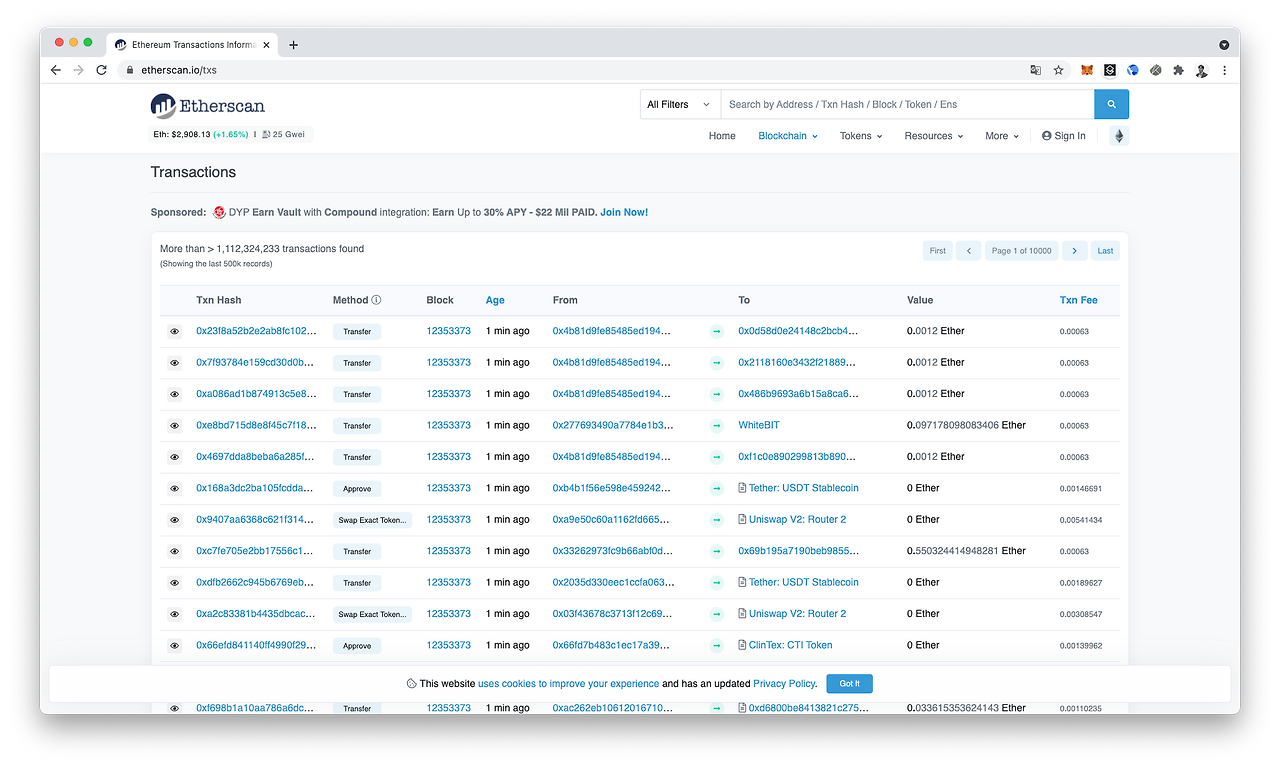Dismiss the cookie notice with Got It

[x=850, y=684]
